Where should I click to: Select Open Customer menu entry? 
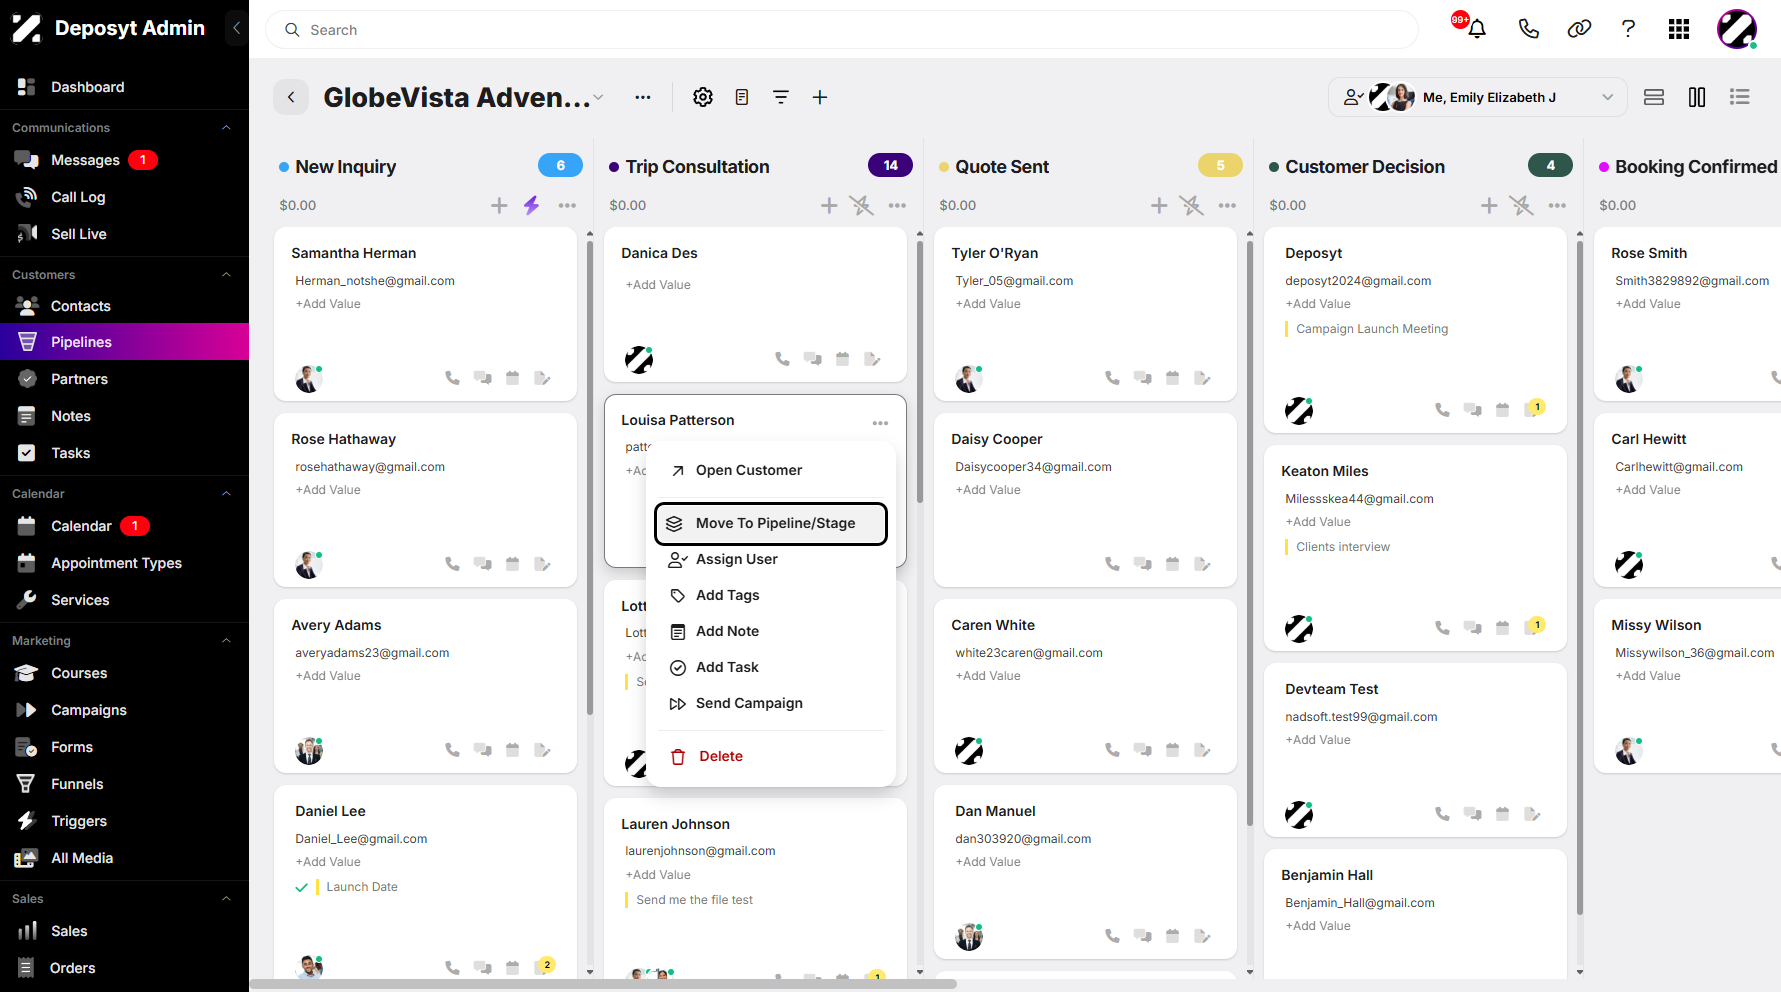click(770, 470)
